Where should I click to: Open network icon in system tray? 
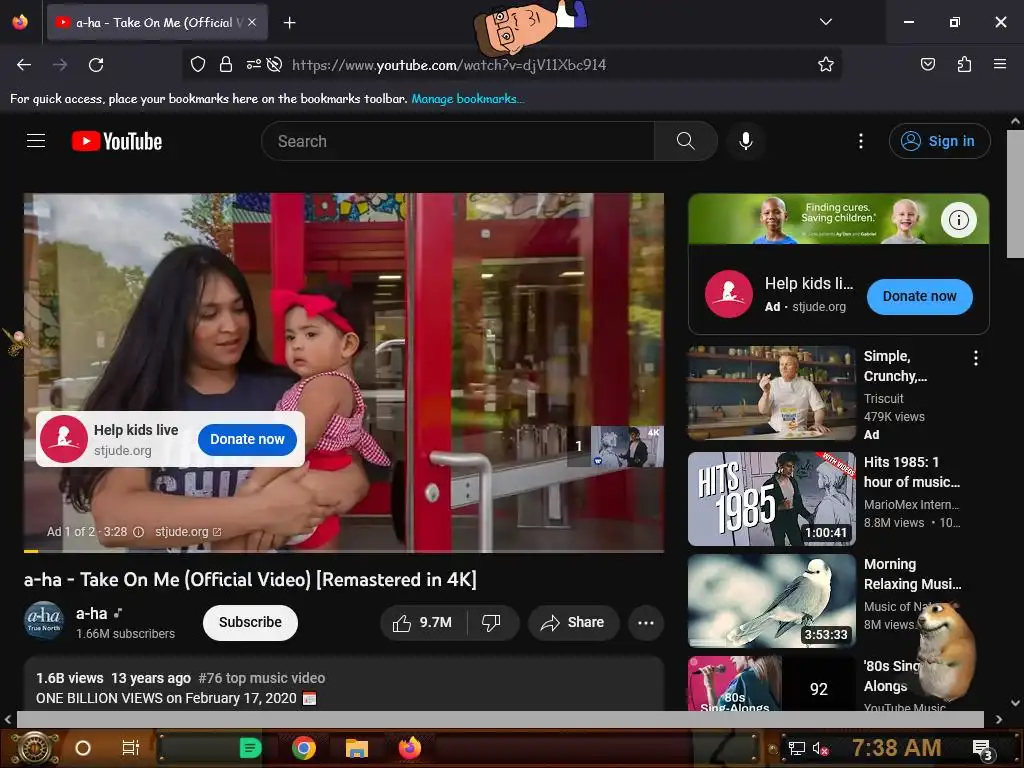pyautogui.click(x=796, y=748)
